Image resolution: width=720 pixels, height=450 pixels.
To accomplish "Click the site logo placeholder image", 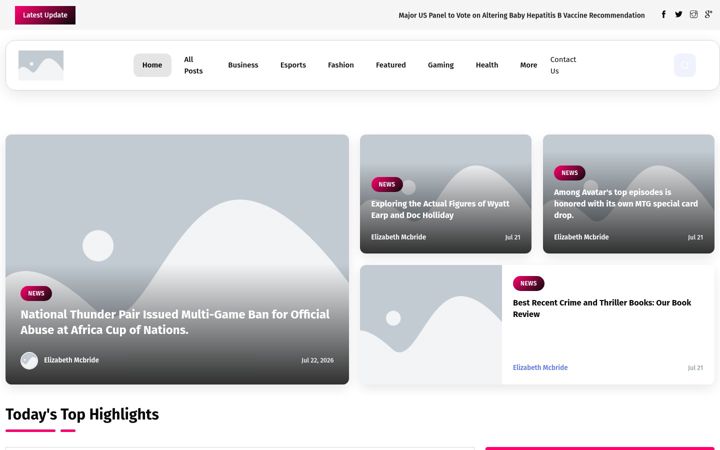I will click(41, 65).
